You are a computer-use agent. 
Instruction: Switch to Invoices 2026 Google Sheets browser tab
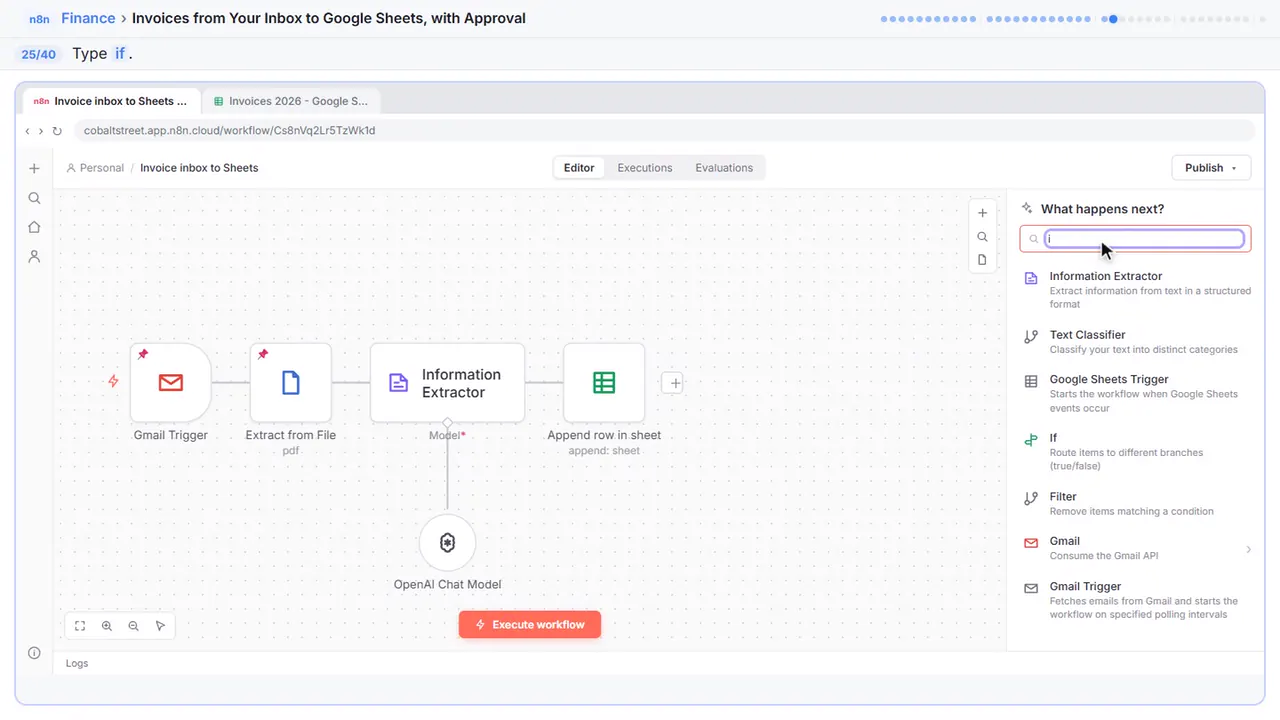coord(291,101)
